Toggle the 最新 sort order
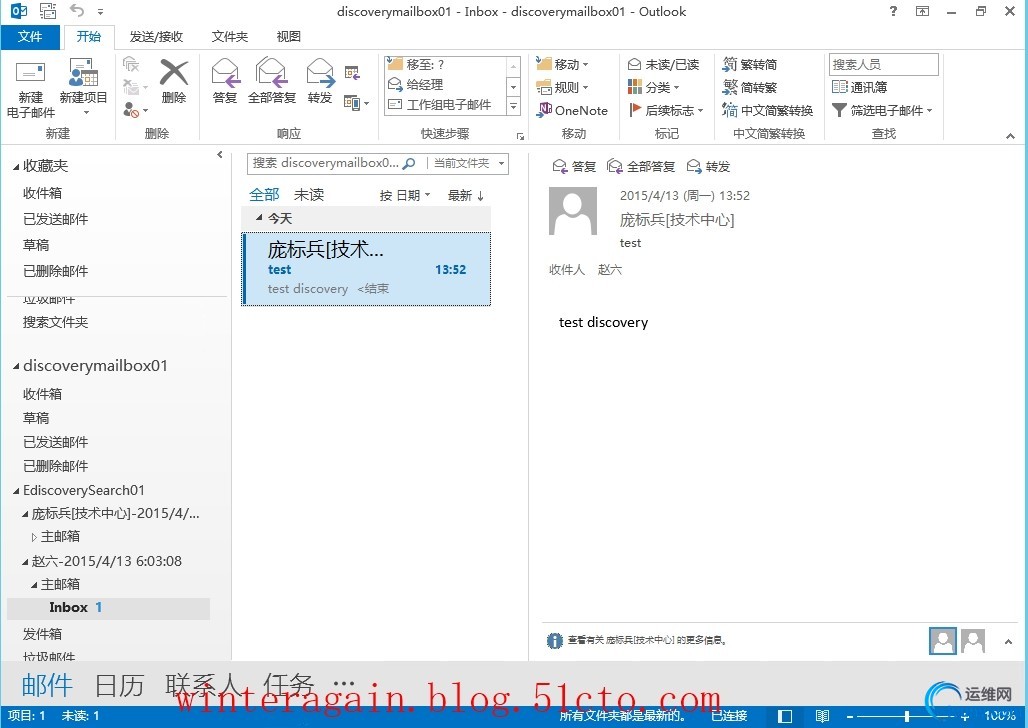This screenshot has height=728, width=1028. (465, 195)
